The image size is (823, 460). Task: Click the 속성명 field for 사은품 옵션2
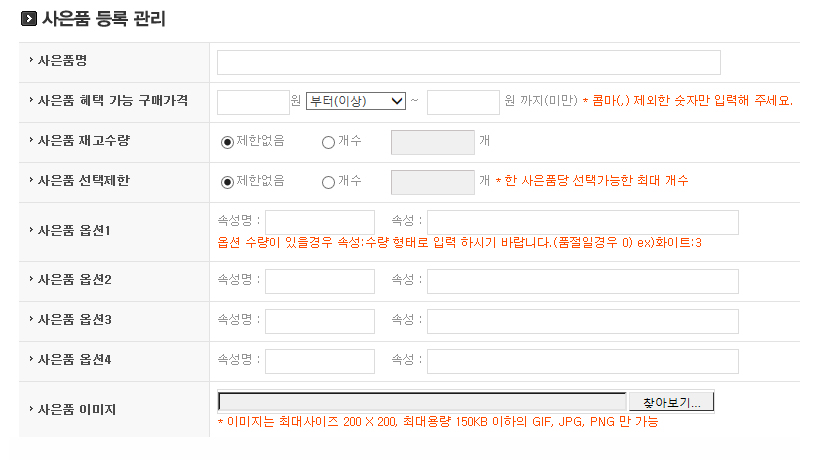click(320, 281)
